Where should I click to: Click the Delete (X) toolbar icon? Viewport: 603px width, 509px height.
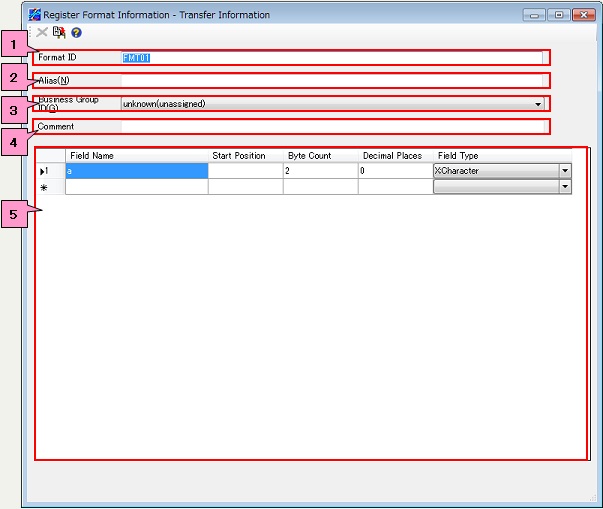coord(42,33)
